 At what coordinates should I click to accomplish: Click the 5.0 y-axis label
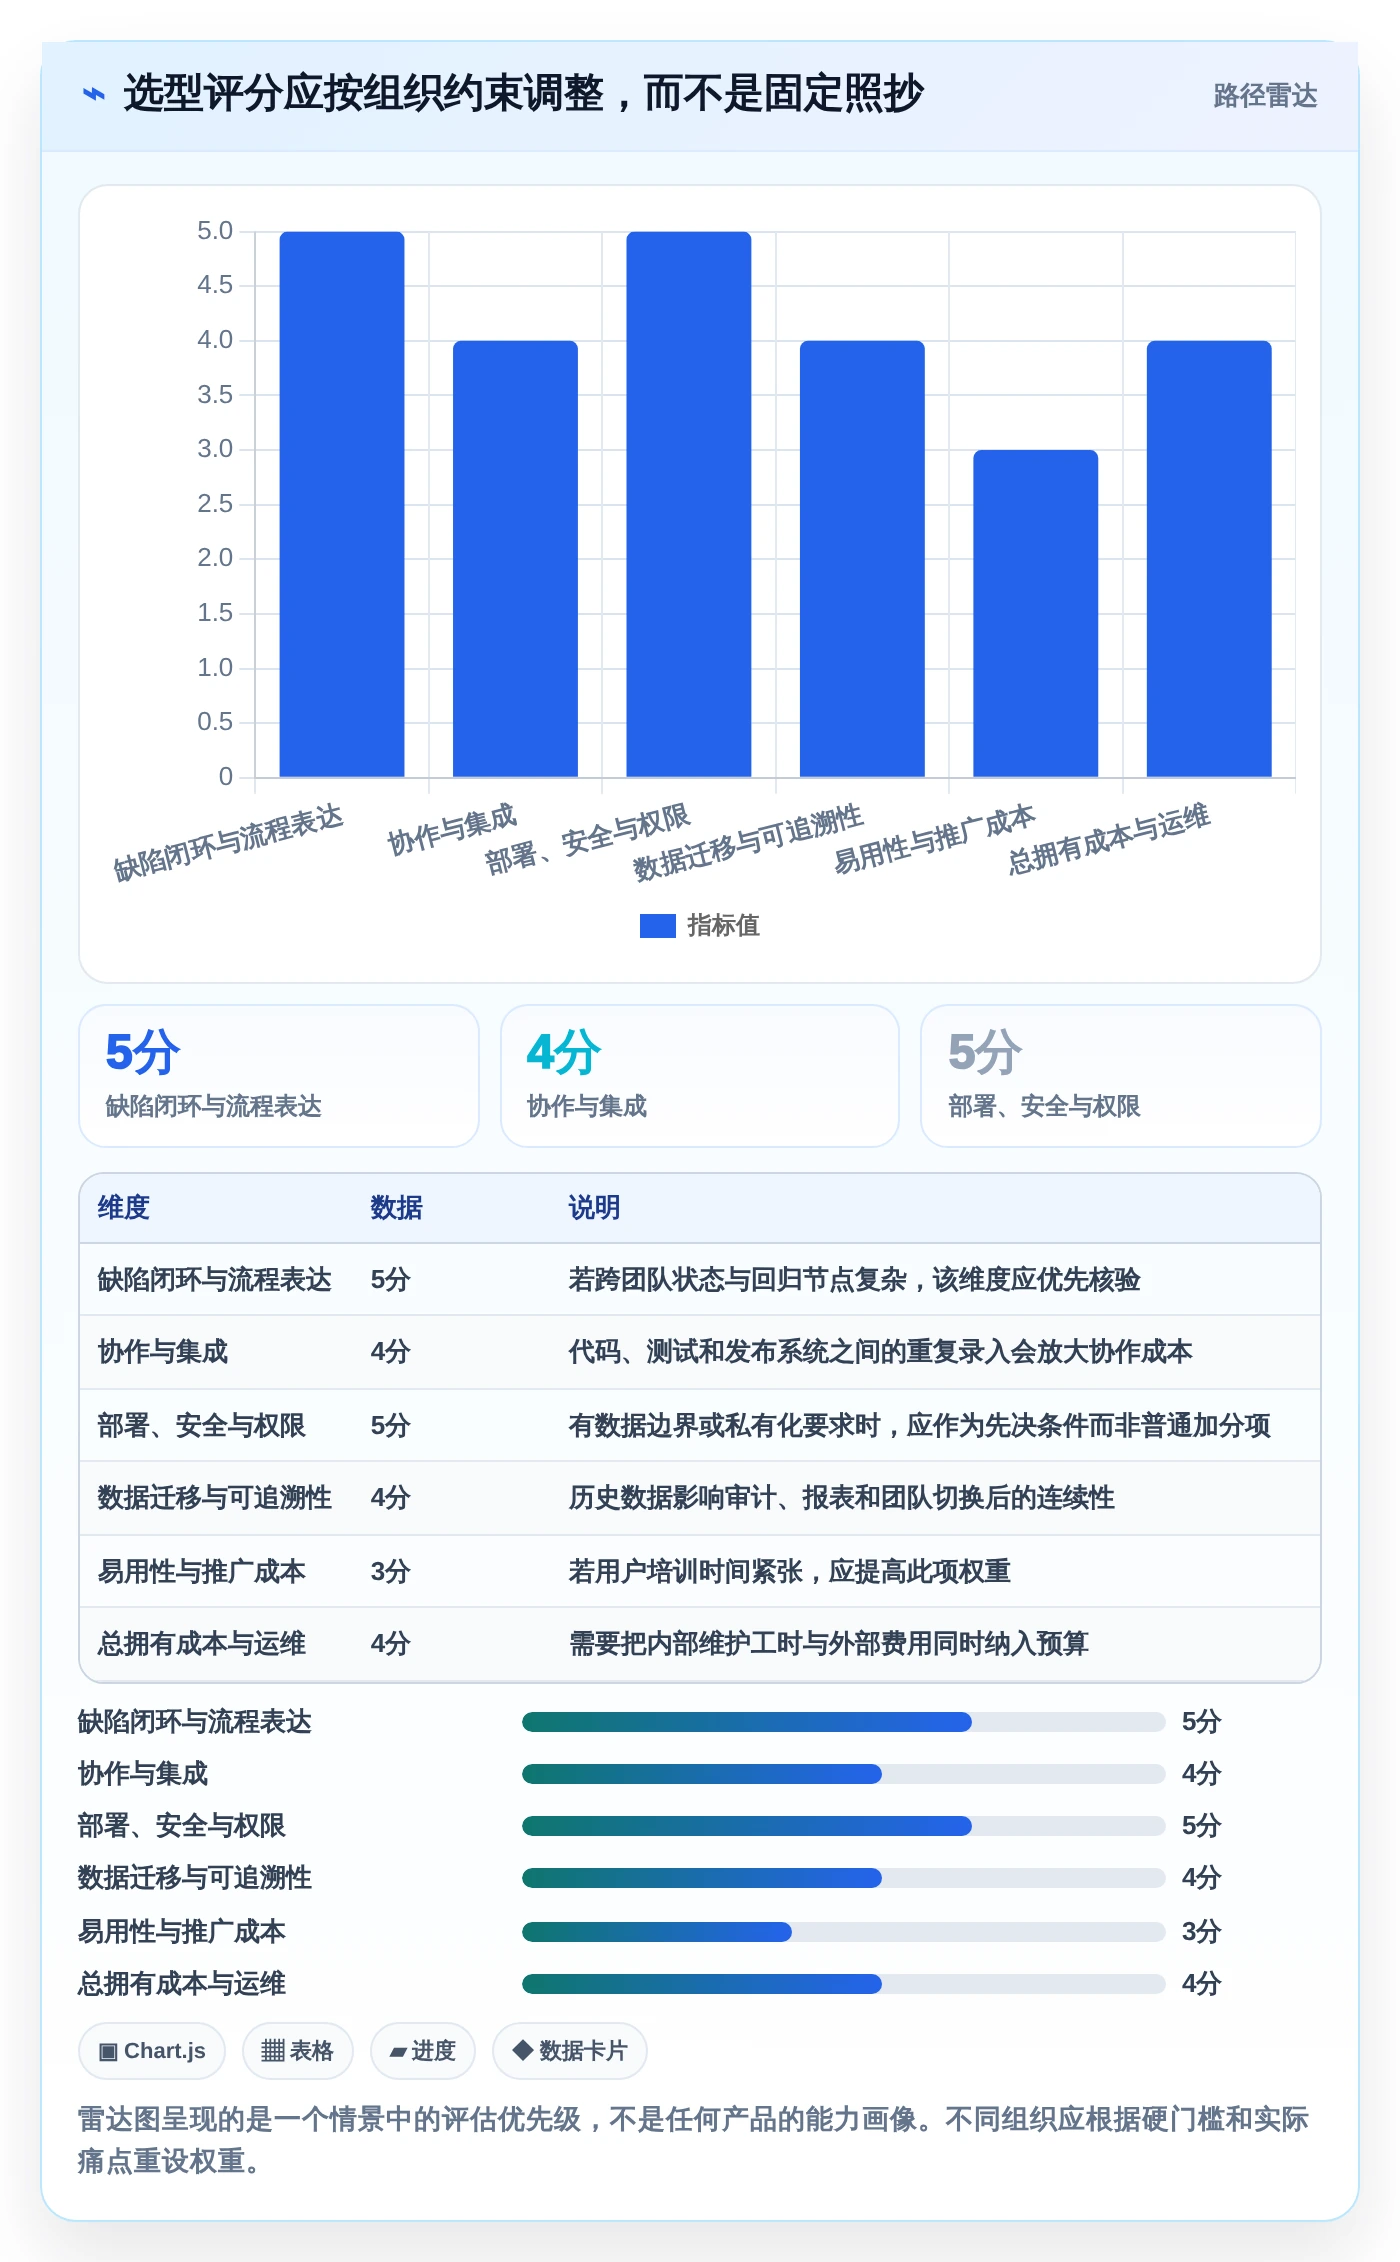pos(215,232)
